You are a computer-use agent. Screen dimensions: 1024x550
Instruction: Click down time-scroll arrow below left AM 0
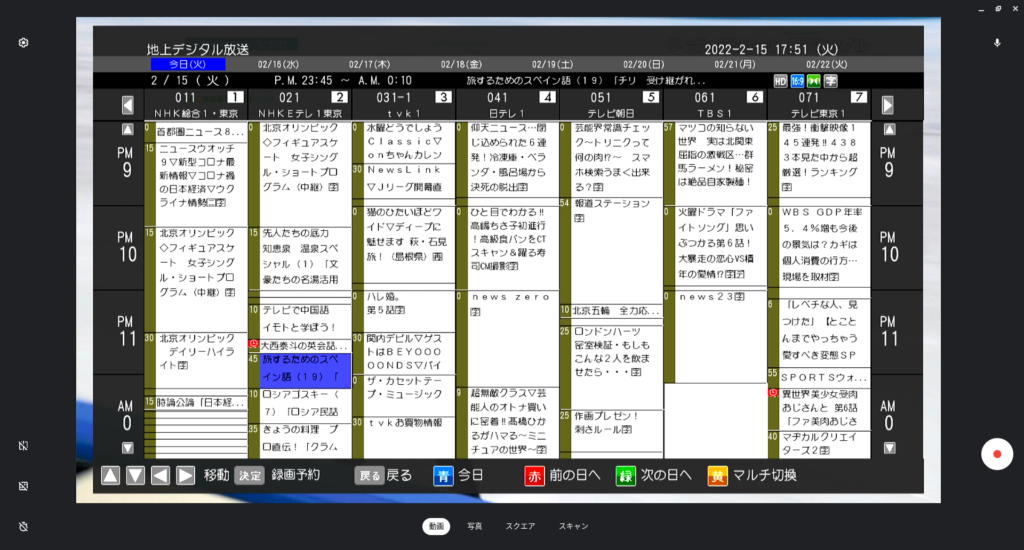(x=128, y=448)
